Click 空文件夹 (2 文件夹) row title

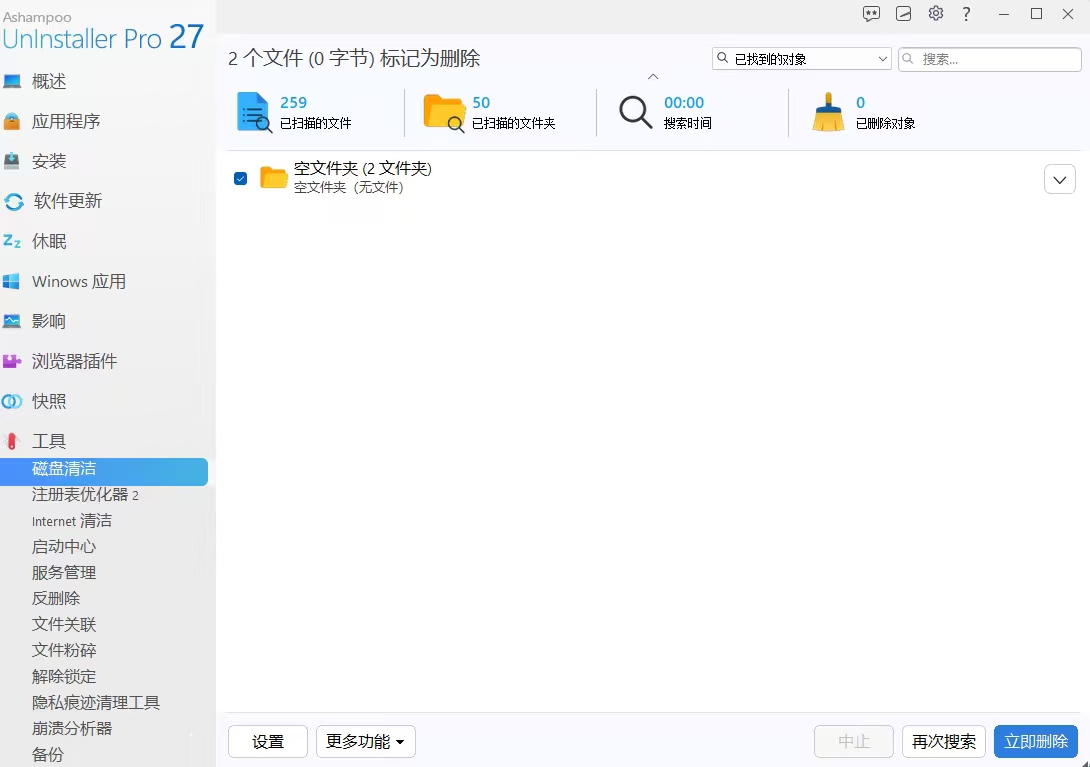[363, 169]
